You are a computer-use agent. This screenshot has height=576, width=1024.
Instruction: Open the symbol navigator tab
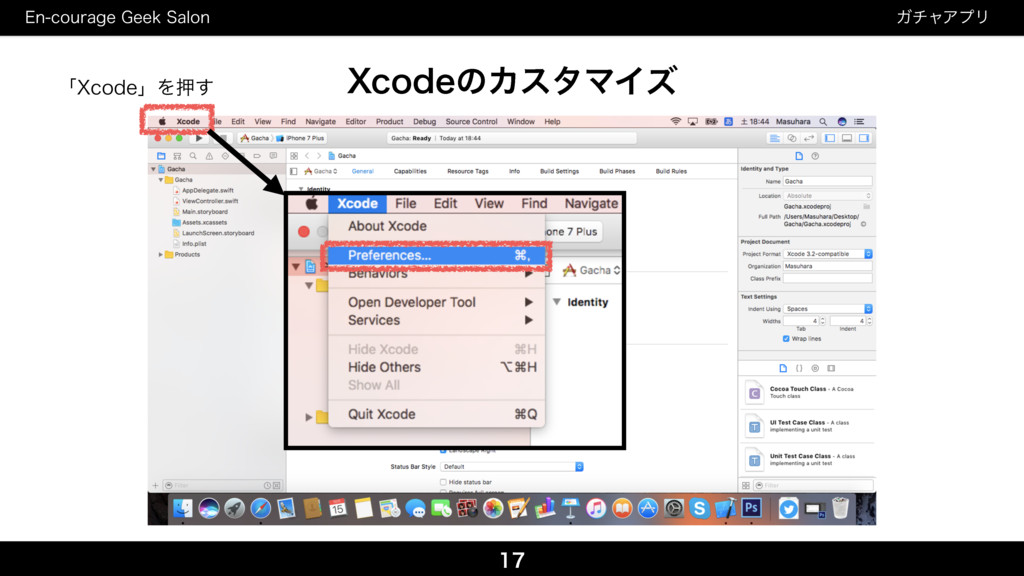click(x=177, y=156)
